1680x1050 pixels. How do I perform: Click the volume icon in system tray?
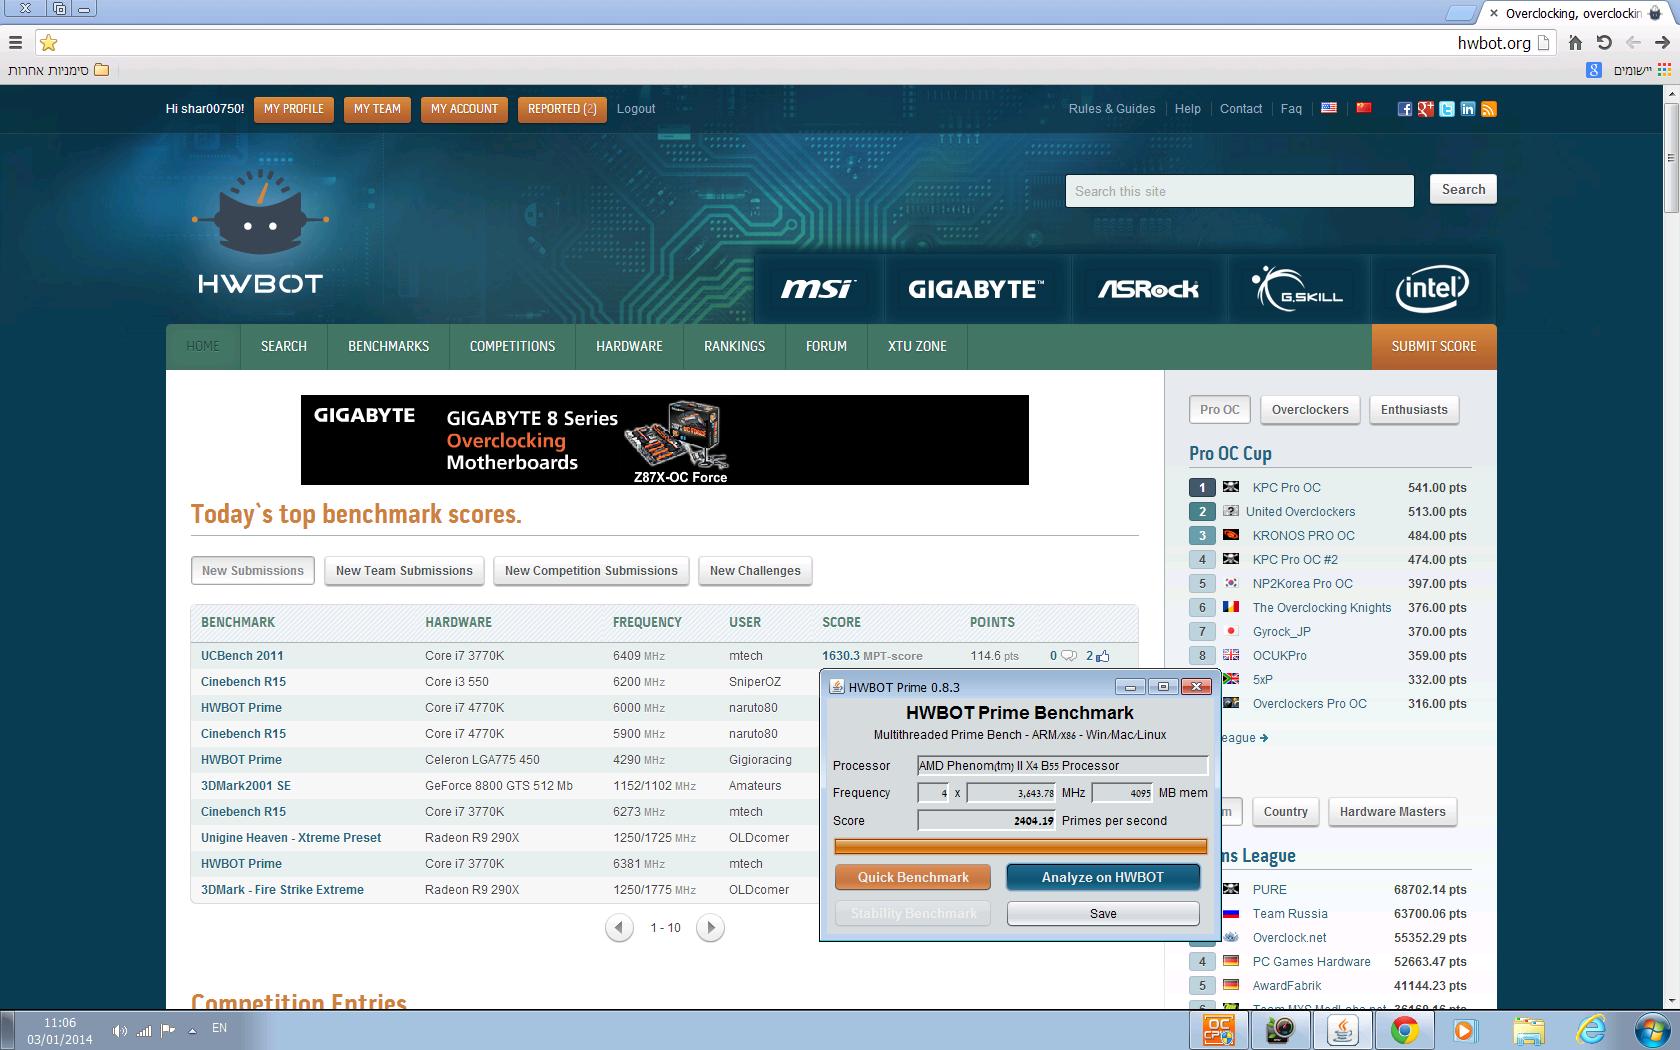pos(119,1030)
